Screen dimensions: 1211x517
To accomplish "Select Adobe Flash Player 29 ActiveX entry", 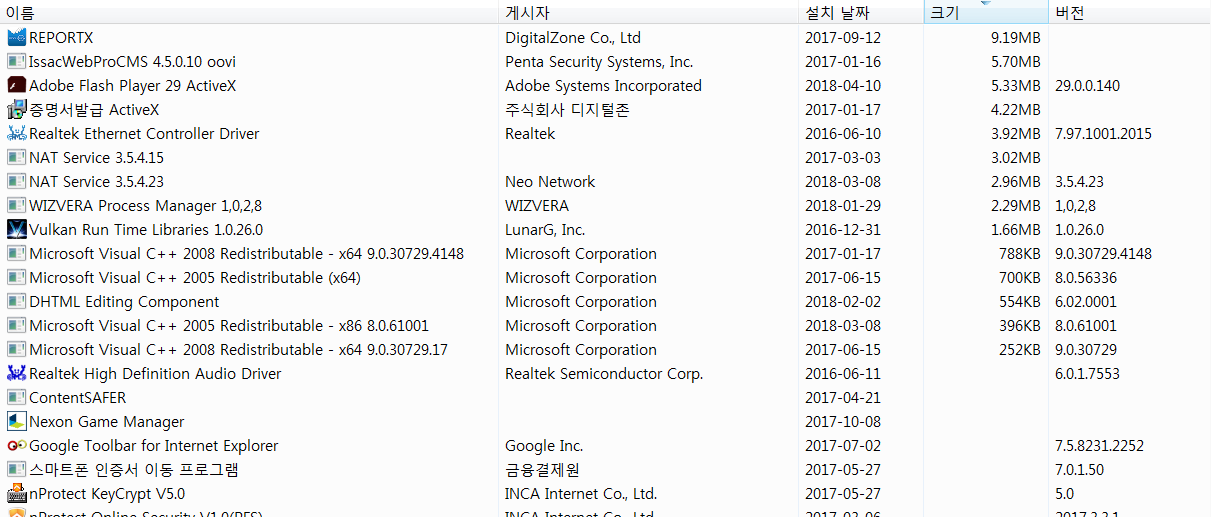I will point(132,86).
